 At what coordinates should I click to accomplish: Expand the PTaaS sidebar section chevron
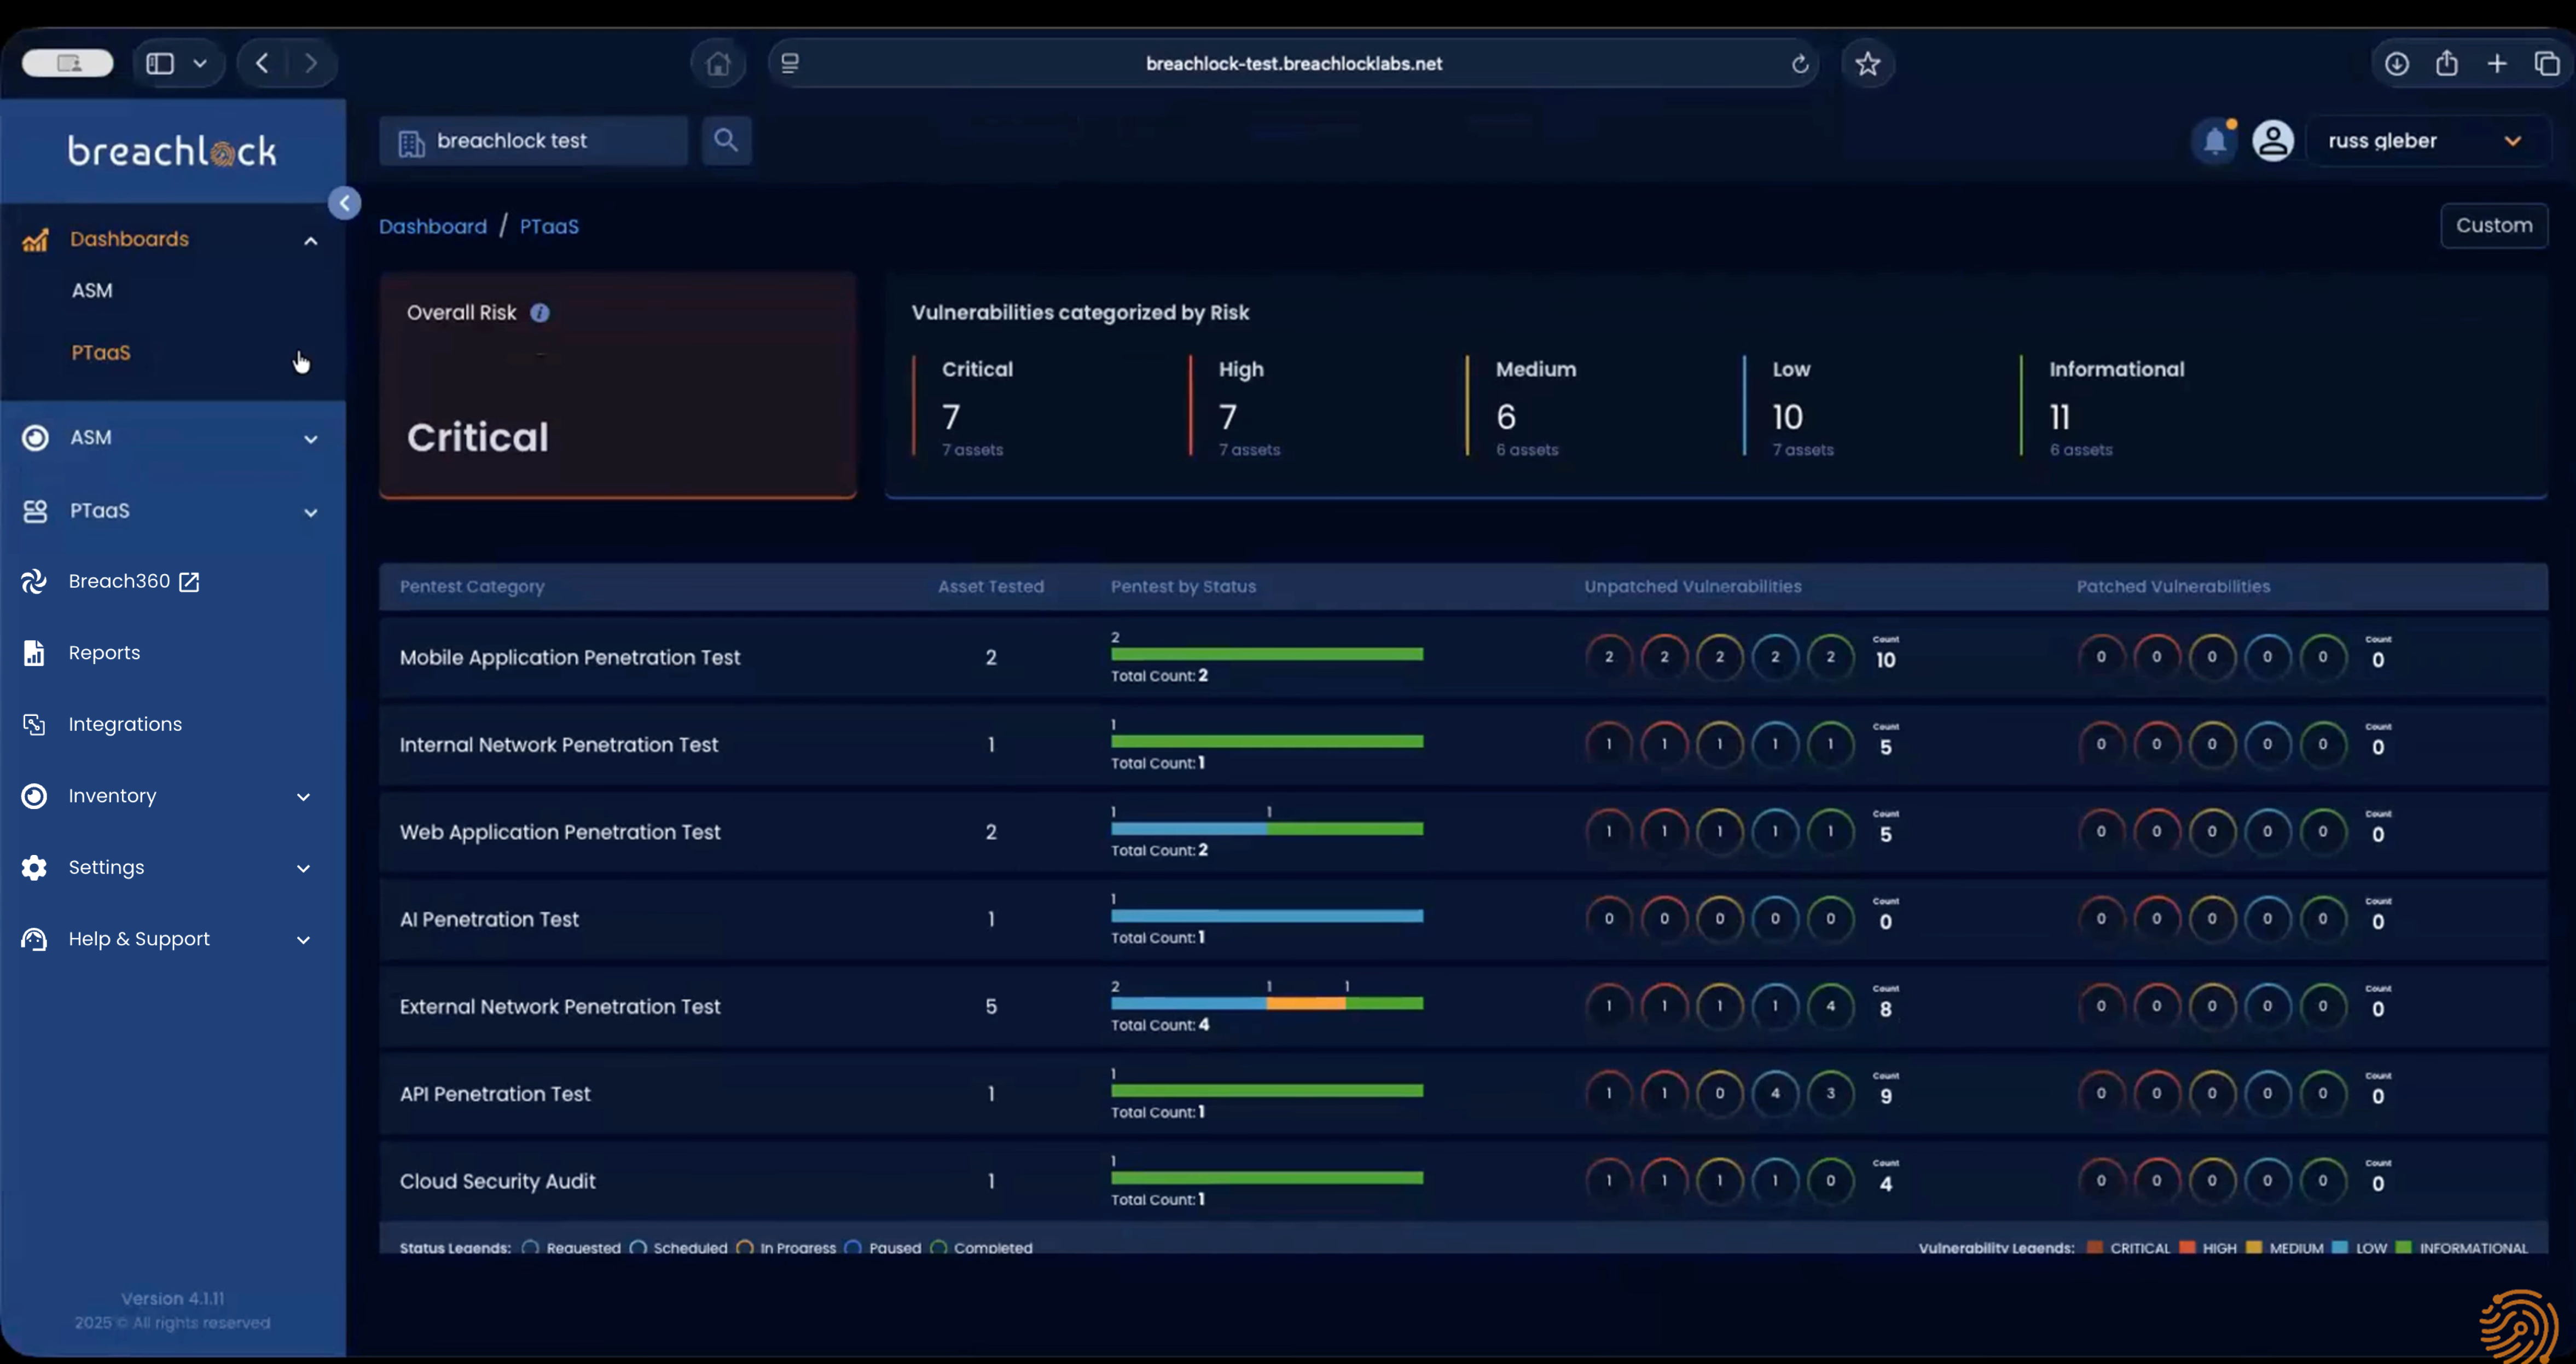[x=311, y=512]
